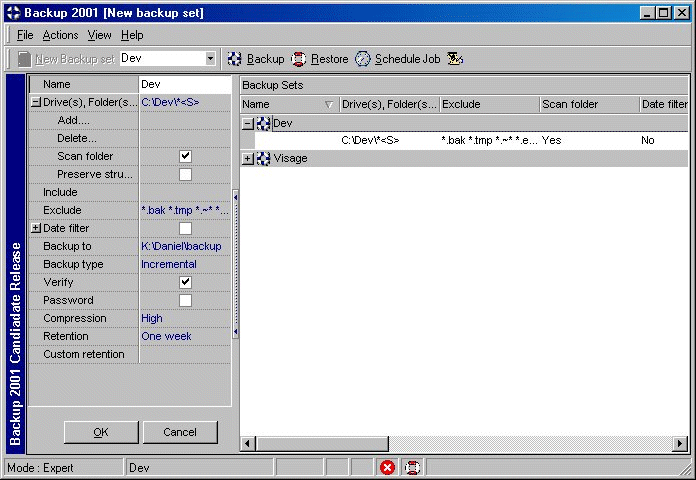Screen dimensions: 696x480
Task: Click the Backup type value Incremental
Action: click(169, 264)
